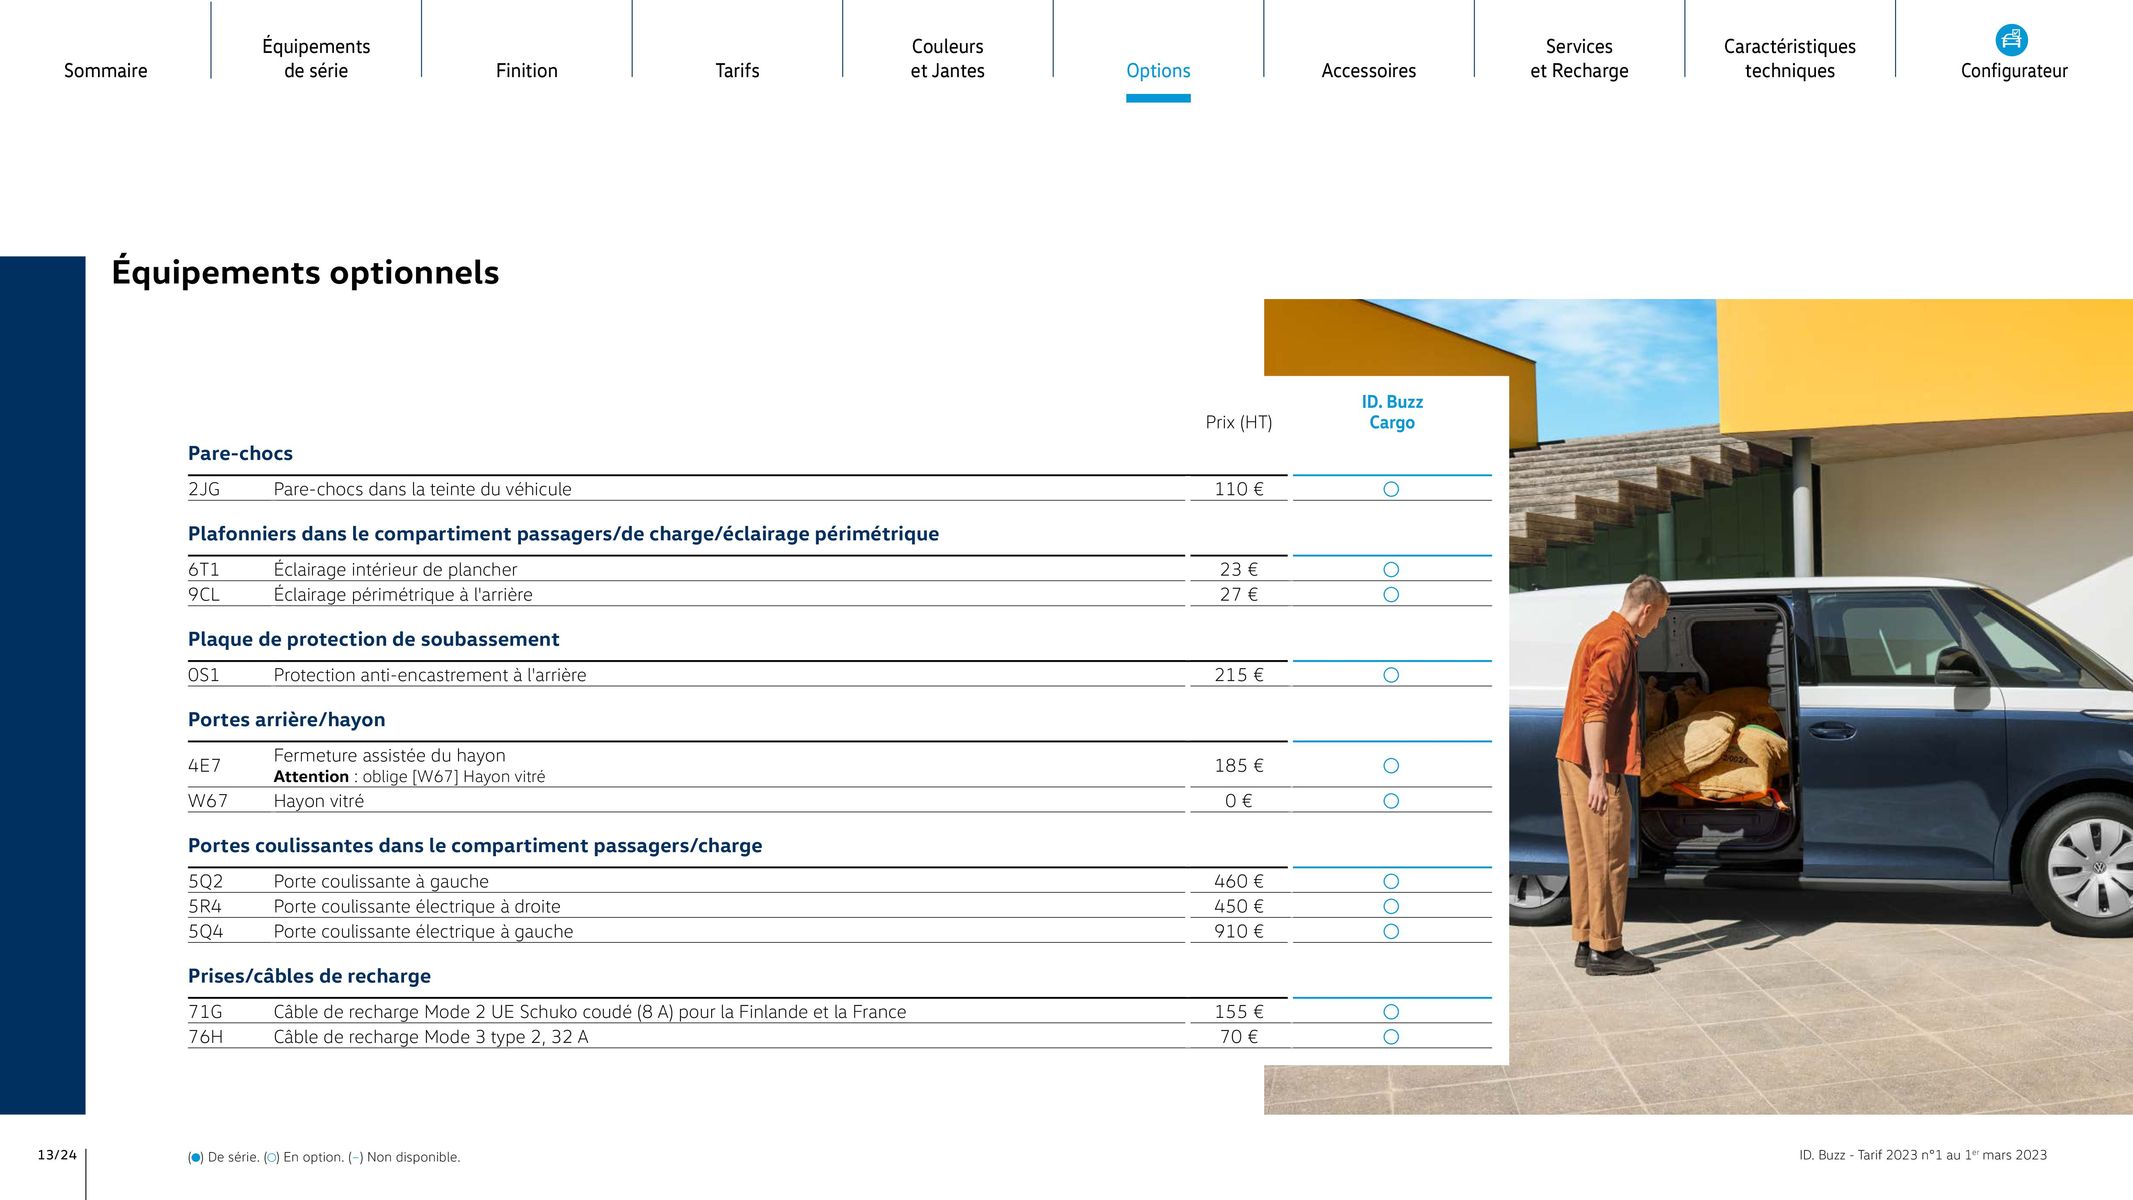Screen dimensions: 2133x1200
Task: Select option circle for 4E7 Fermeture assistée
Action: pyautogui.click(x=1391, y=765)
